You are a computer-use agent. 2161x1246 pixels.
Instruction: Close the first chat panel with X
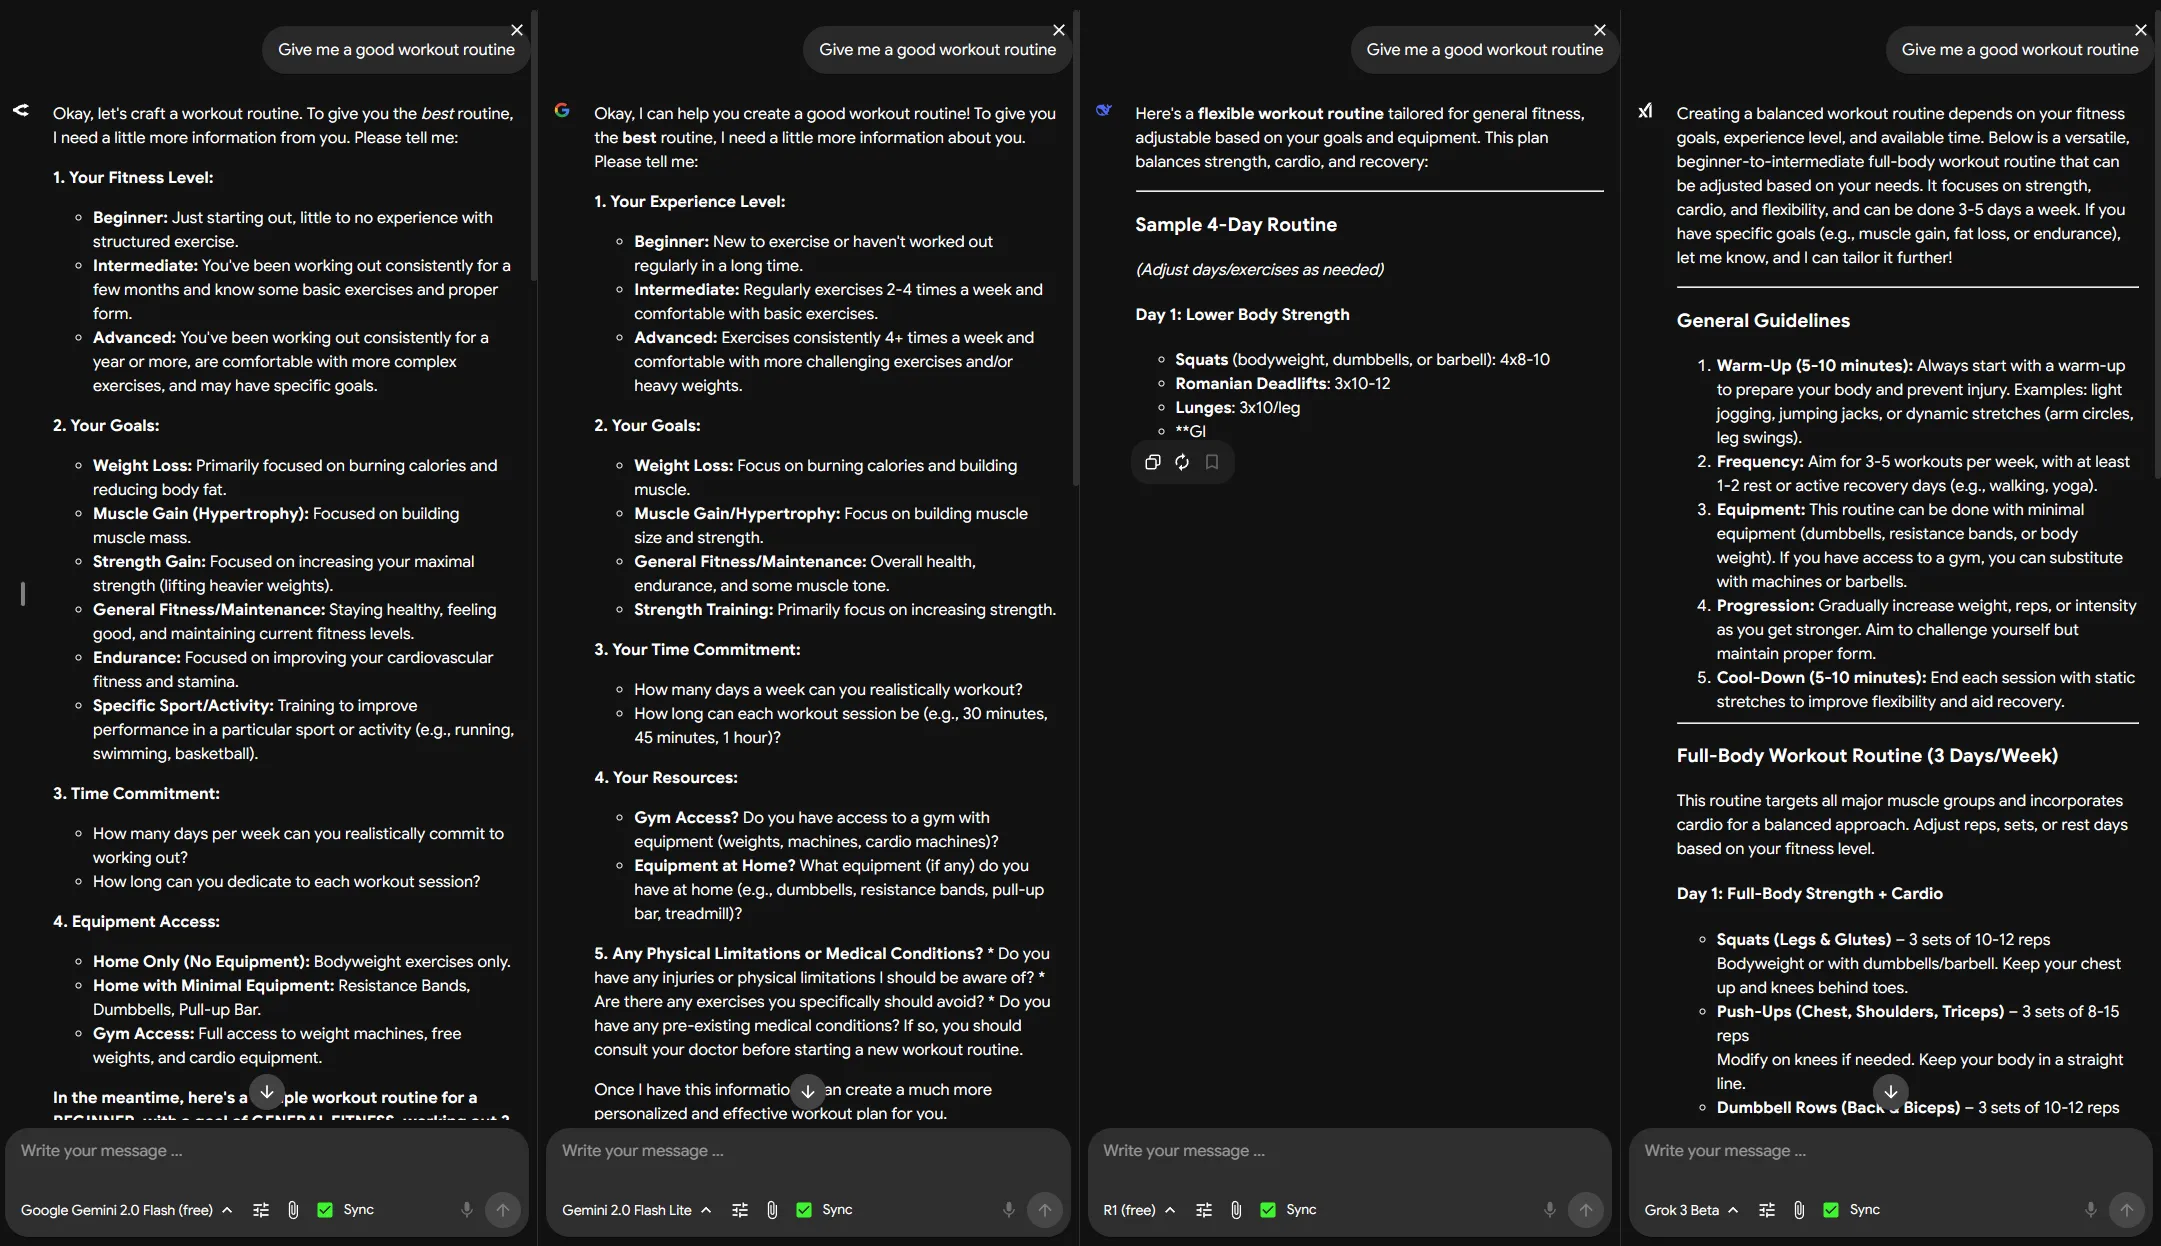tap(516, 30)
